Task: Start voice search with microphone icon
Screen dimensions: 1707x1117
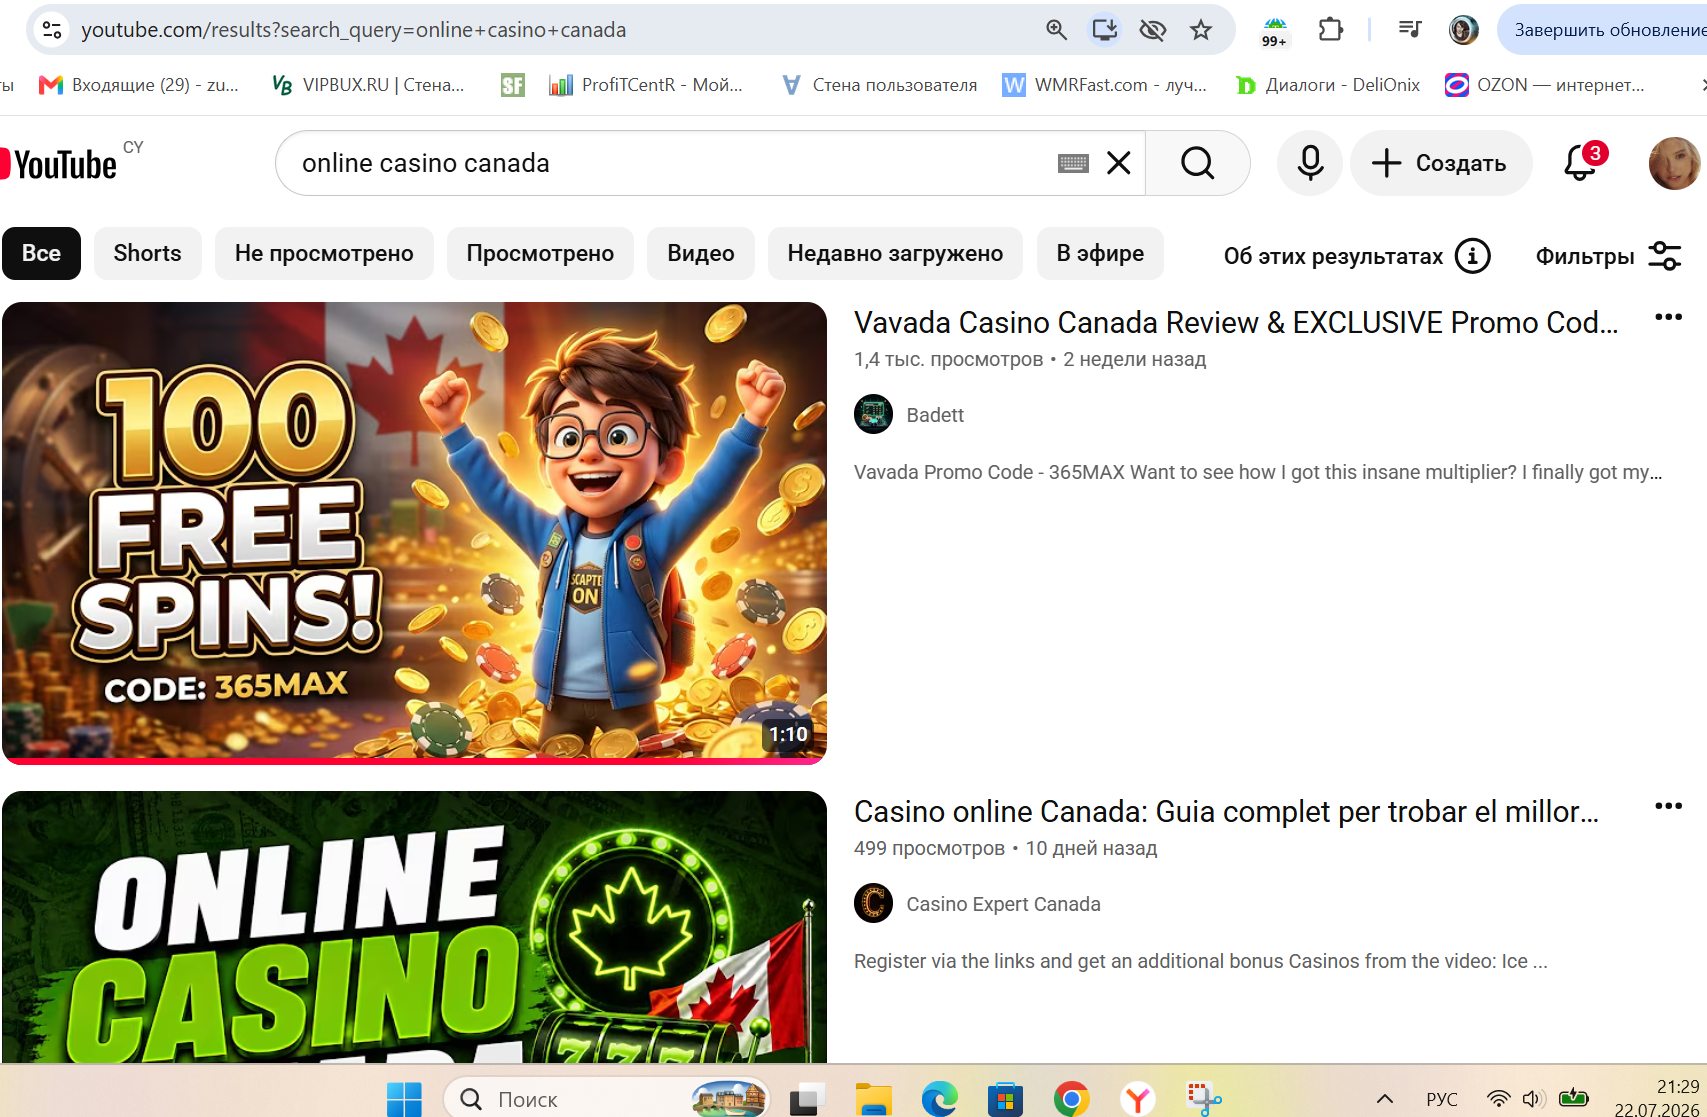Action: [1310, 163]
